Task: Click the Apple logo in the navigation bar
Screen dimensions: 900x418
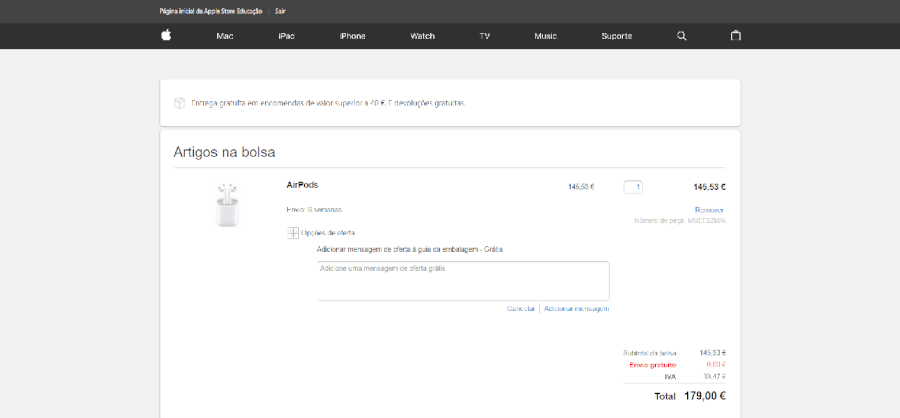Action: [x=166, y=36]
